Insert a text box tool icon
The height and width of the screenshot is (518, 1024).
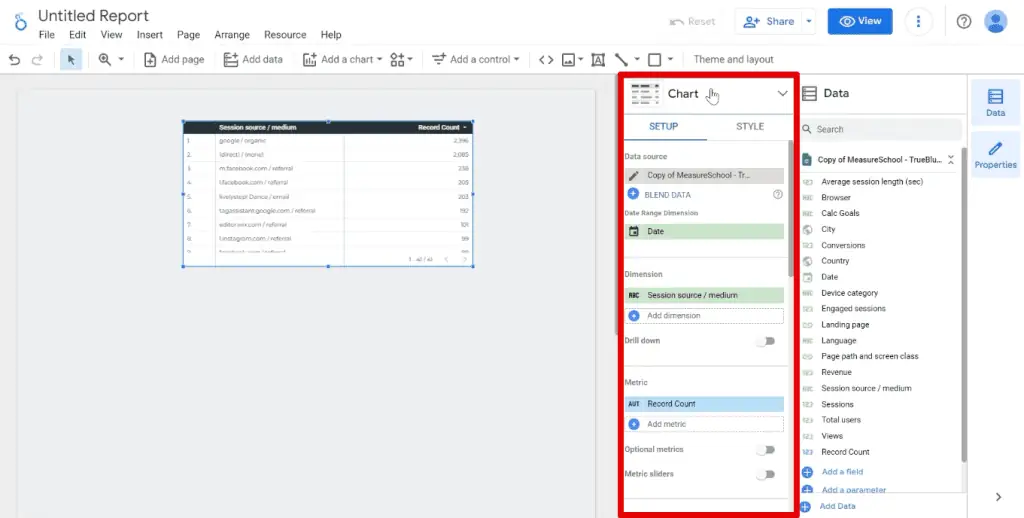tap(598, 60)
